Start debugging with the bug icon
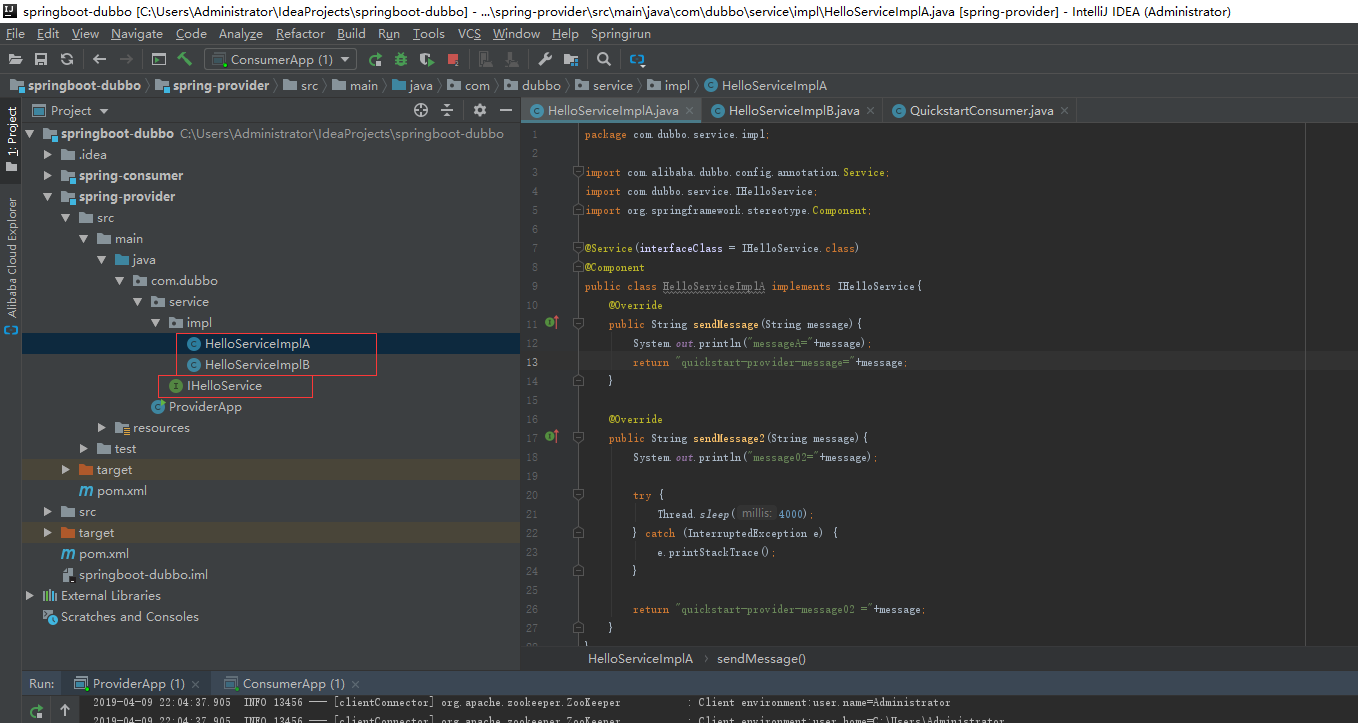The width and height of the screenshot is (1358, 723). 401,60
